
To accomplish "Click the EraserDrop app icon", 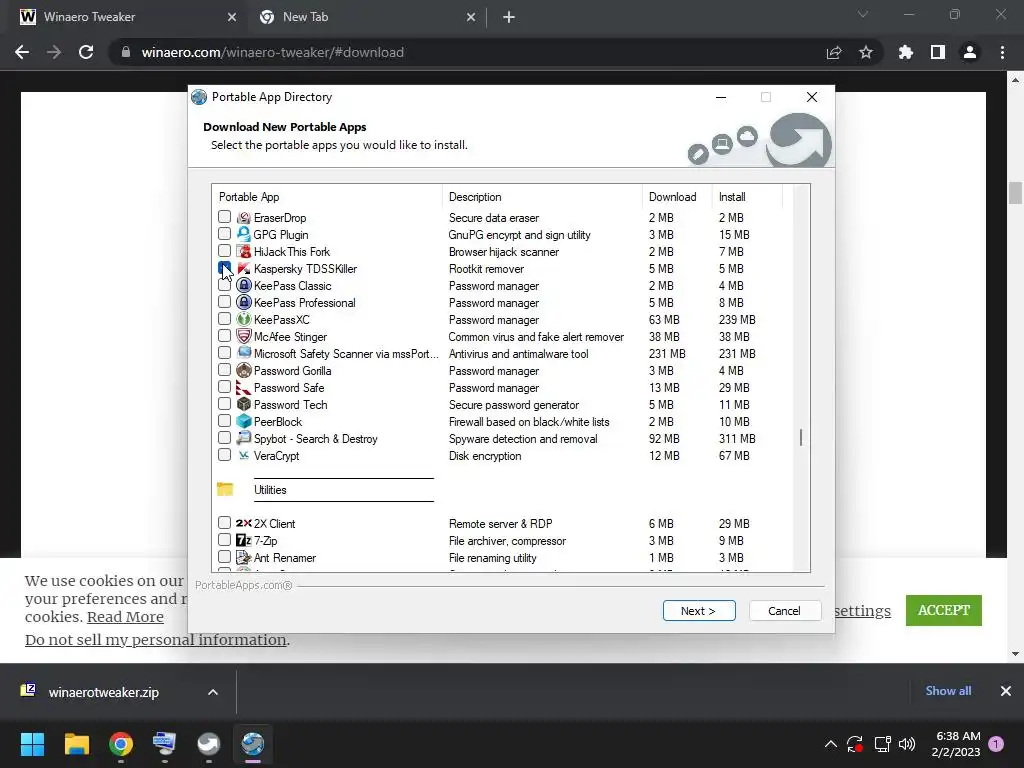I will (244, 217).
